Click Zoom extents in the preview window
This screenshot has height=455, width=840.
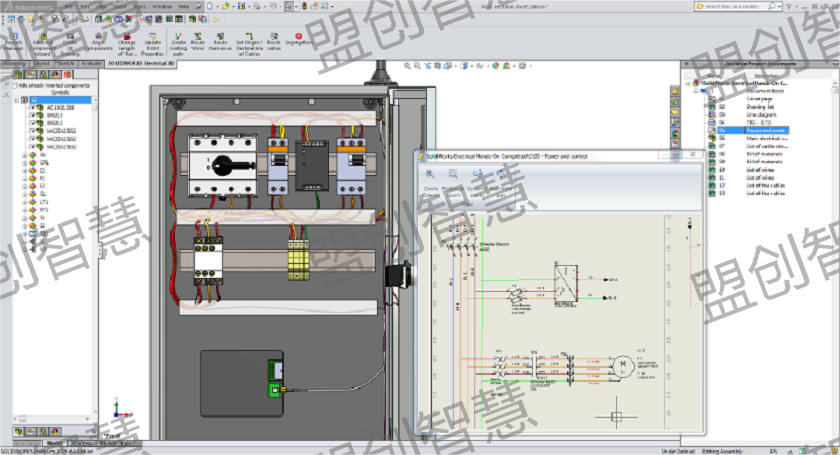click(430, 181)
